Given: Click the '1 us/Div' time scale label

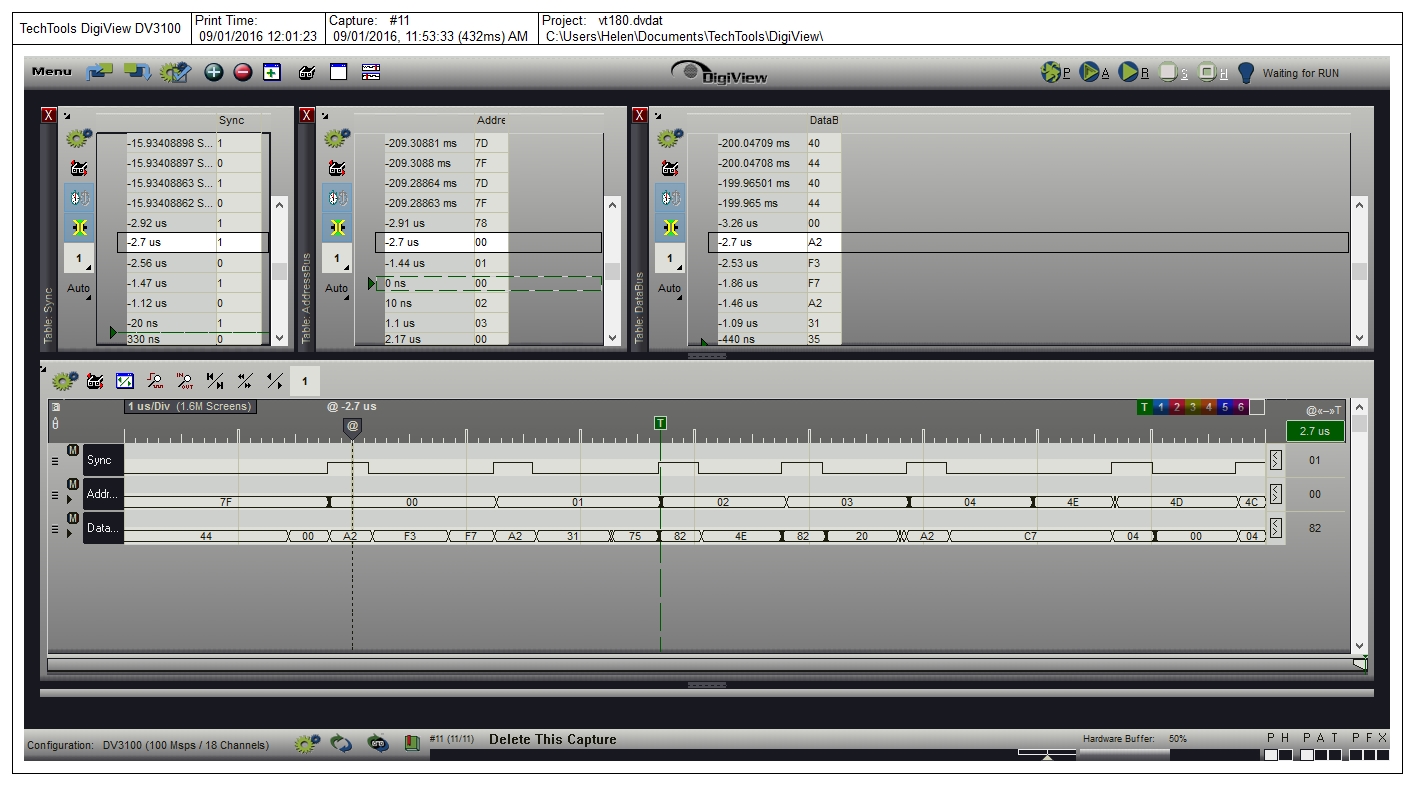Looking at the screenshot, I should pyautogui.click(x=190, y=406).
